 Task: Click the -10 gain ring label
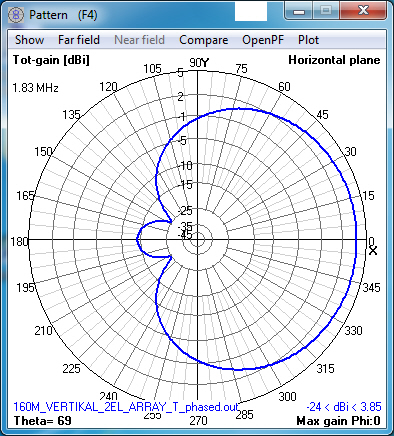(185, 165)
